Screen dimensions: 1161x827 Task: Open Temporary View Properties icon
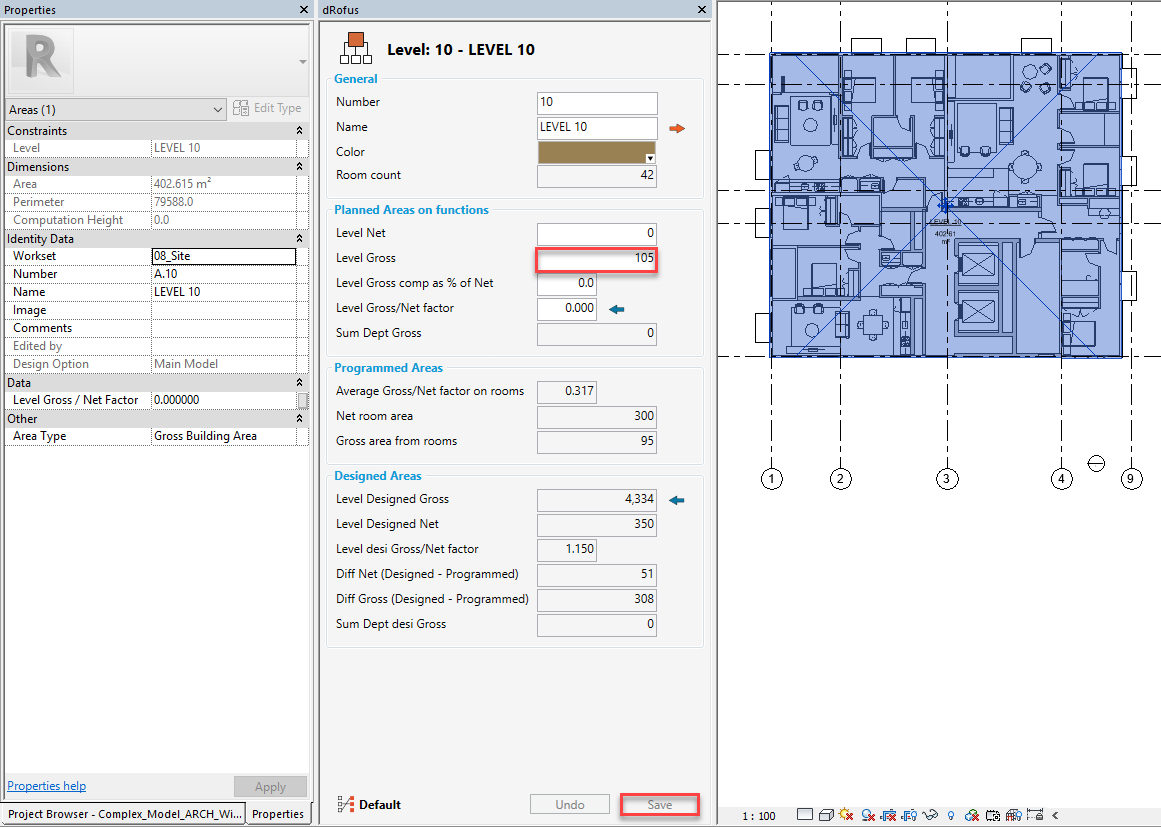click(x=993, y=815)
